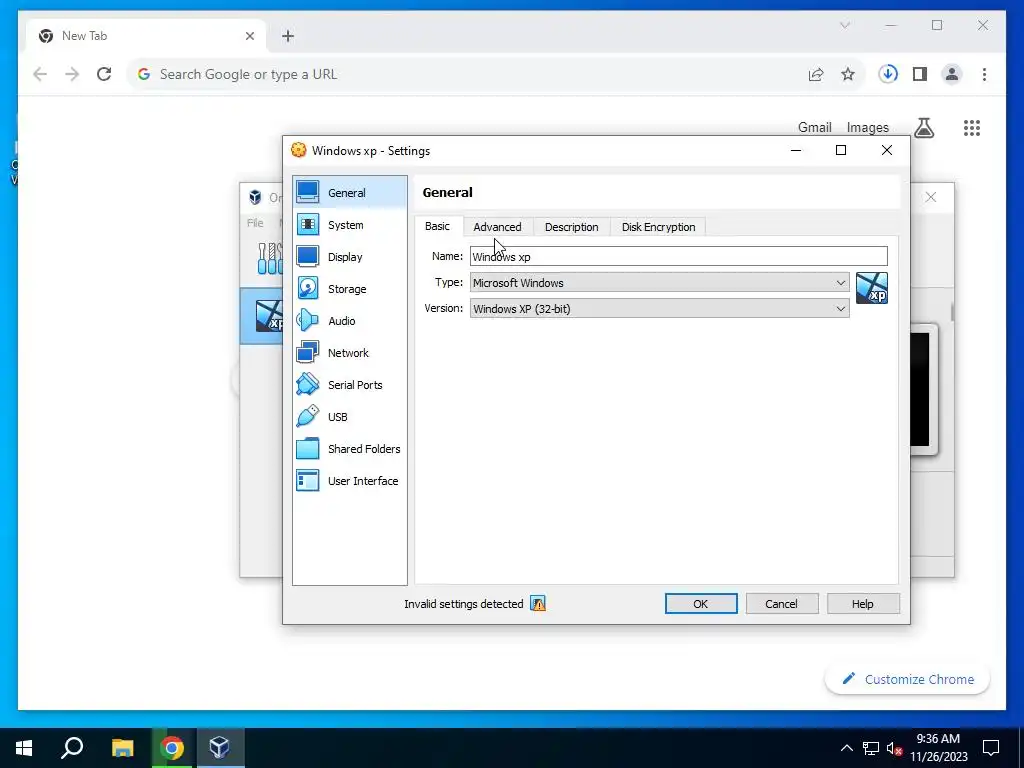Image resolution: width=1024 pixels, height=768 pixels.
Task: Click Chrome's downloads icon
Action: [x=888, y=74]
